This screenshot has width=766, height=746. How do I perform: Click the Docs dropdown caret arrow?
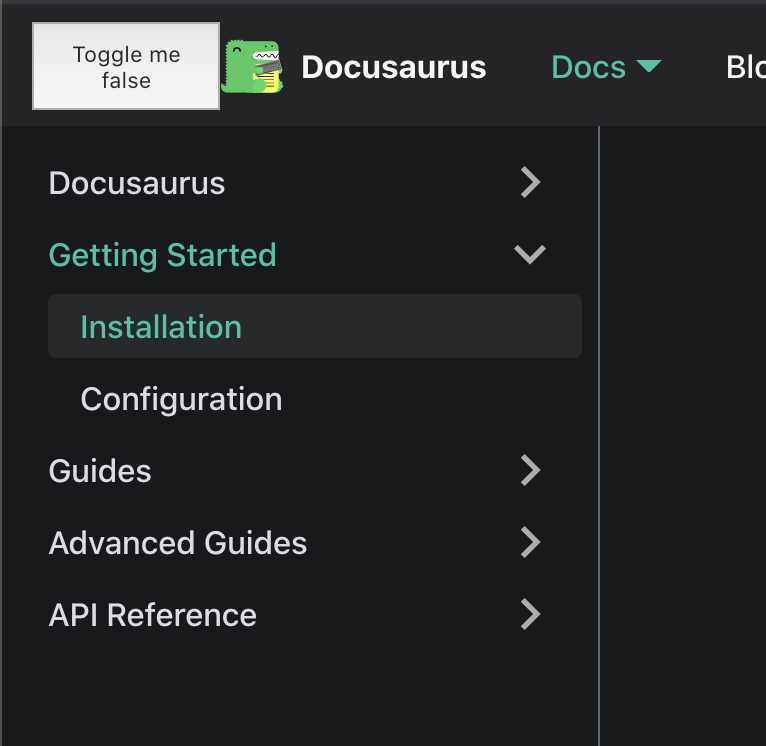(649, 65)
